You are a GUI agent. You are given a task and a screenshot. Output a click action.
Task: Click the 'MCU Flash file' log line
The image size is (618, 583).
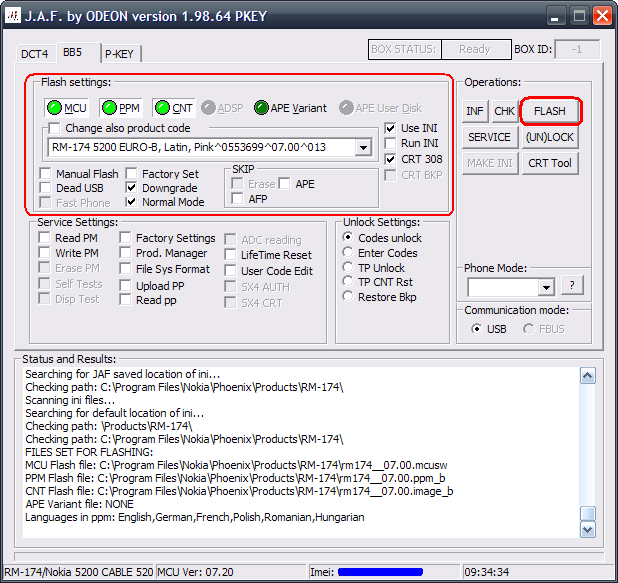(x=236, y=465)
